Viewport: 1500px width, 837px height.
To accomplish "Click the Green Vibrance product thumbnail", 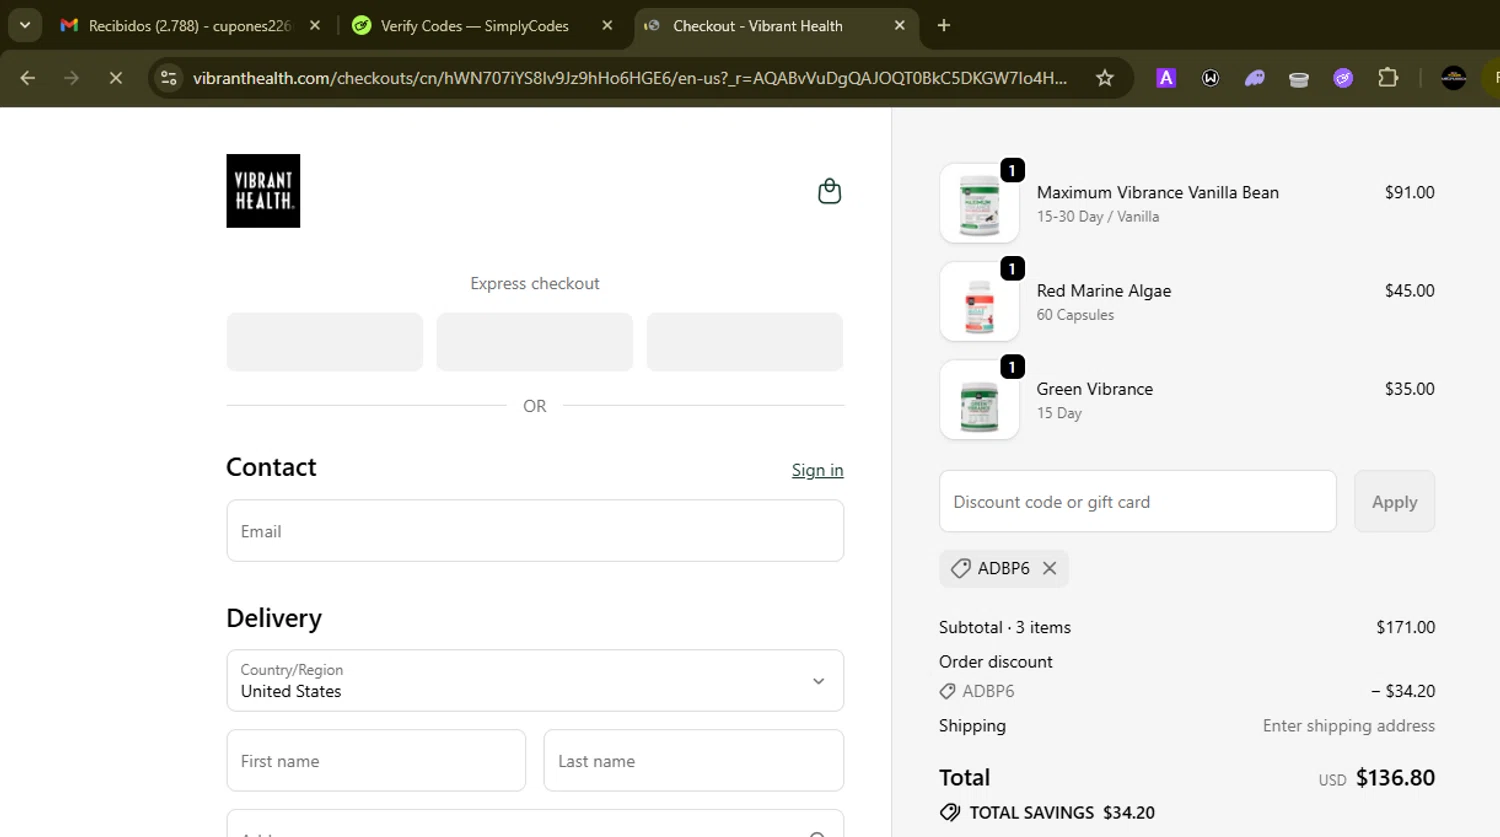I will [979, 400].
